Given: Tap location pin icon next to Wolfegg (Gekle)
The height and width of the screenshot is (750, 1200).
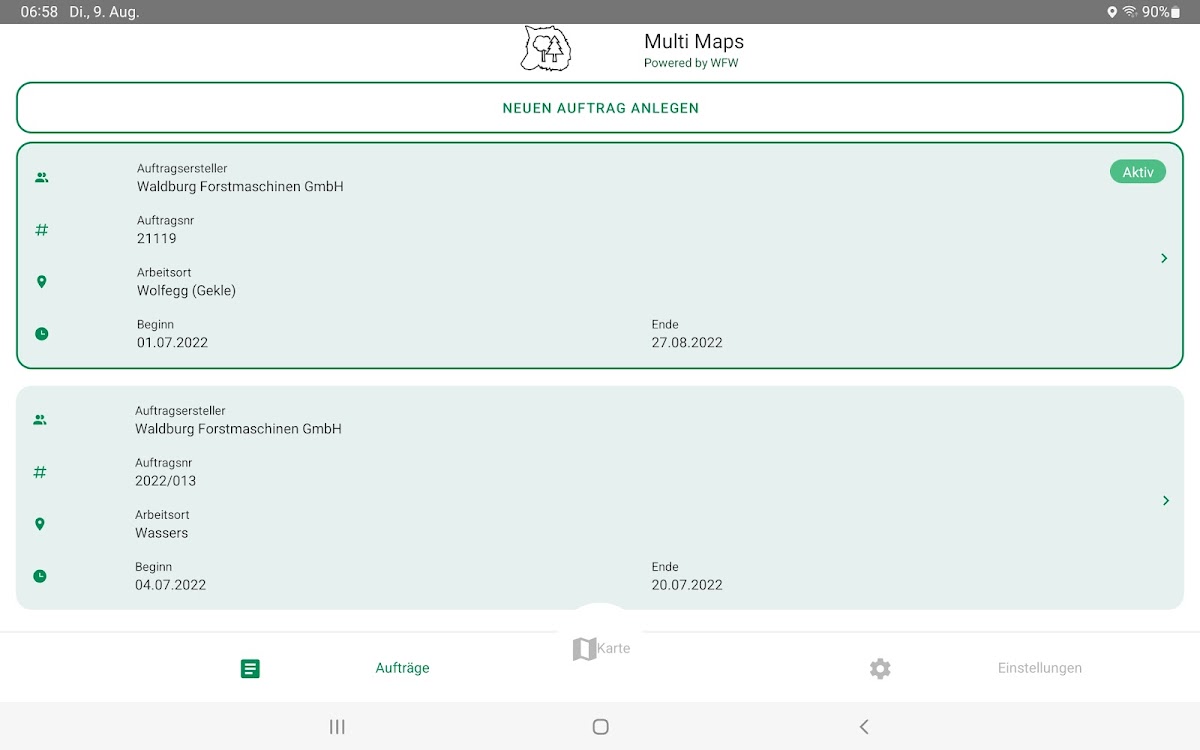Looking at the screenshot, I should pos(41,282).
